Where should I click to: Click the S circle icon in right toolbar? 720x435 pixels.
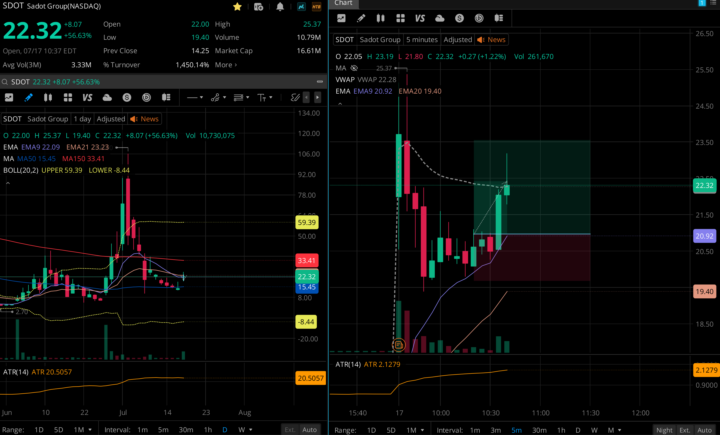[459, 18]
